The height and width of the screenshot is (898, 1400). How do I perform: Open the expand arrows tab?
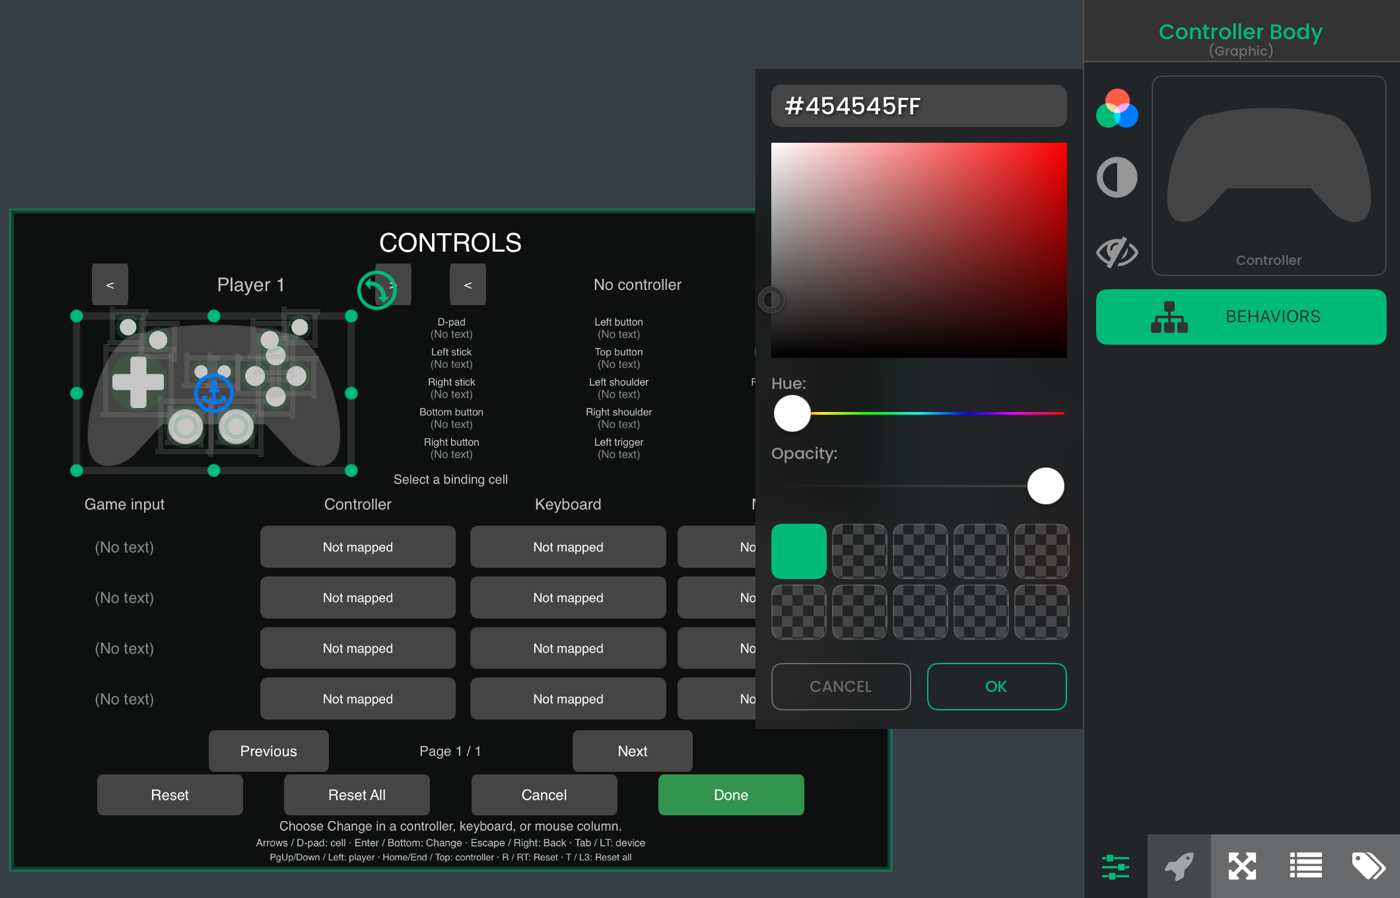click(x=1242, y=866)
